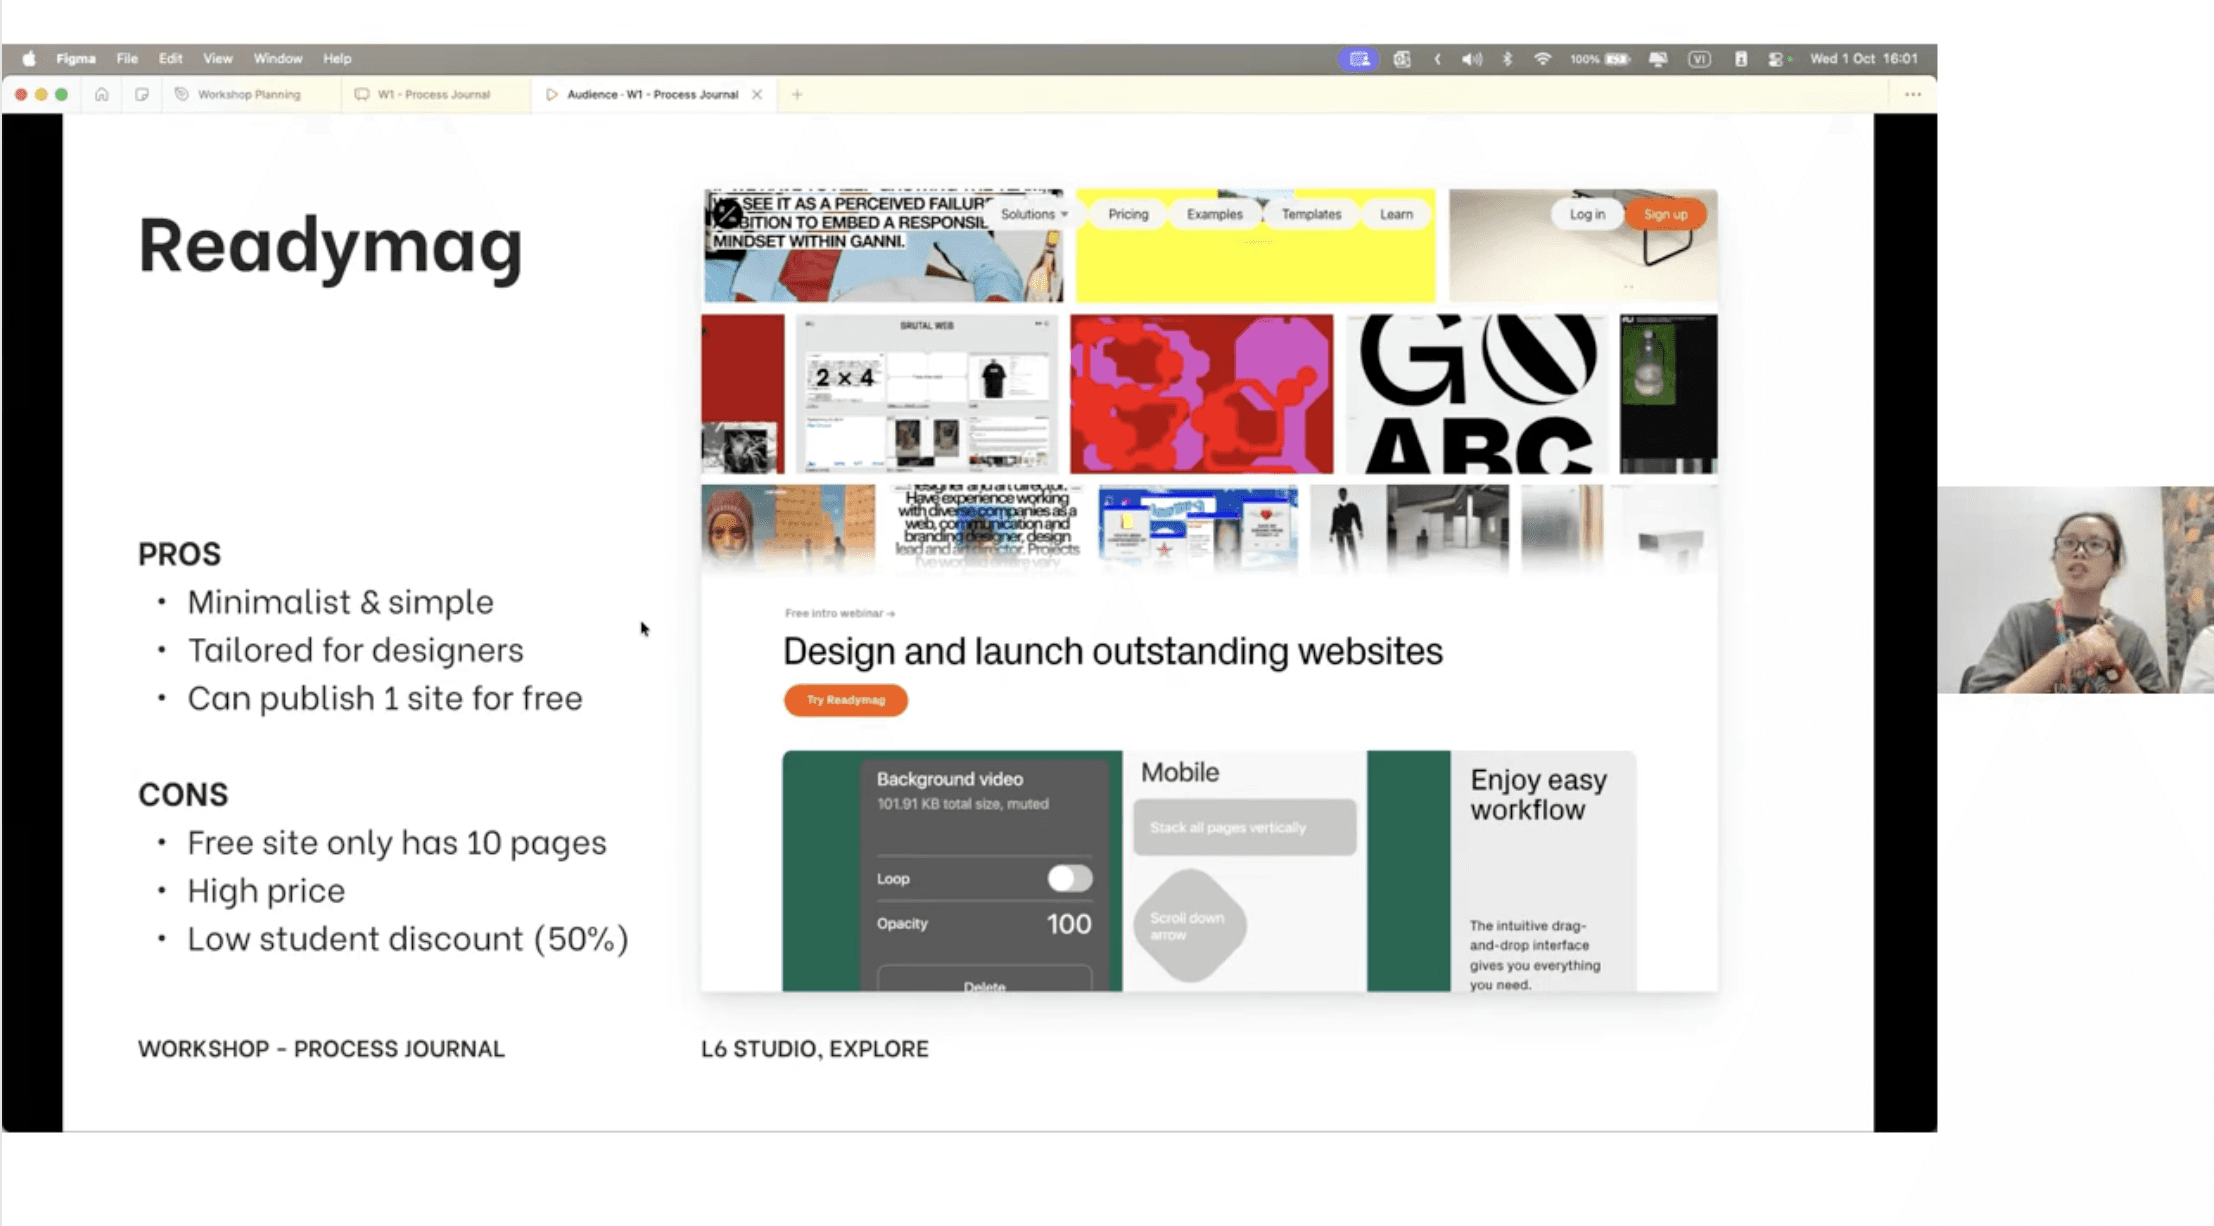
Task: Click the volume icon in menu bar
Action: [x=1471, y=59]
